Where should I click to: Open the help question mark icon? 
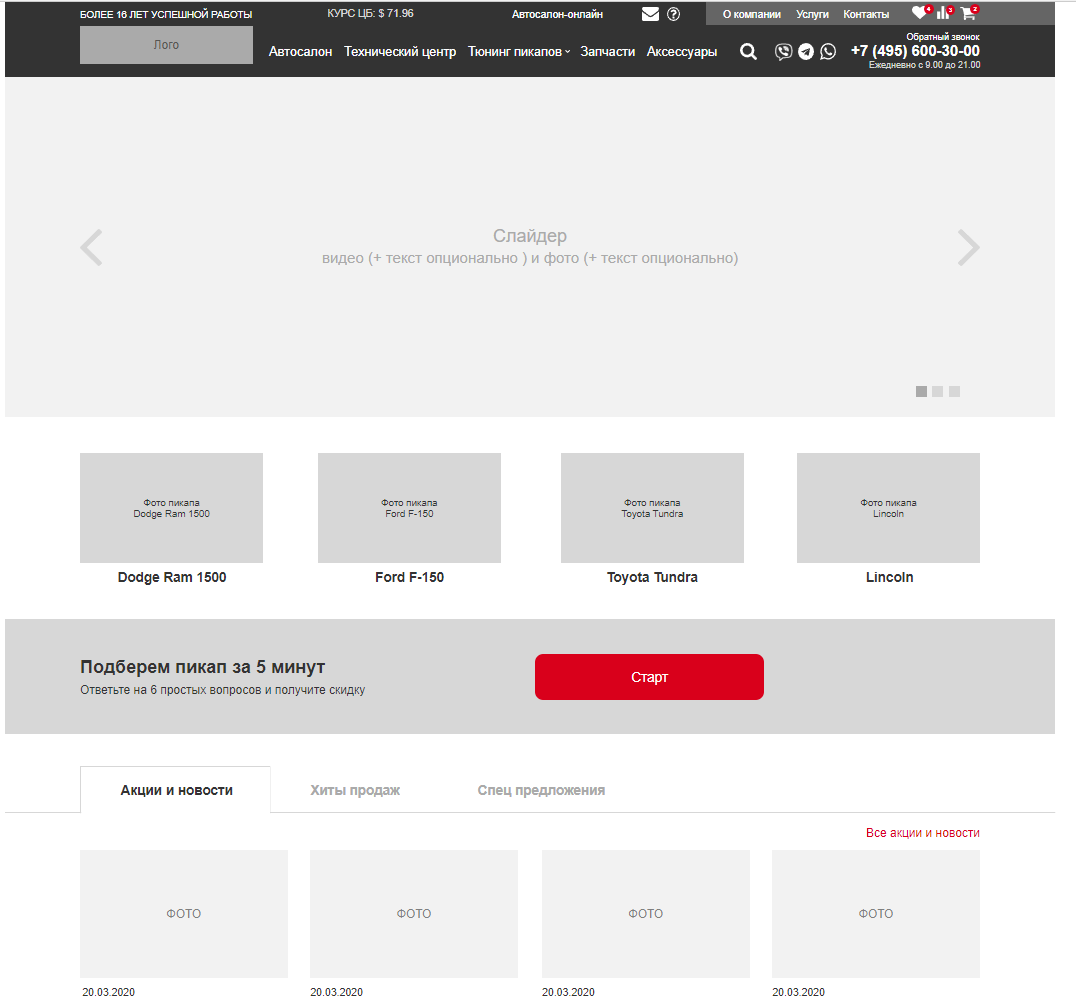pyautogui.click(x=673, y=14)
